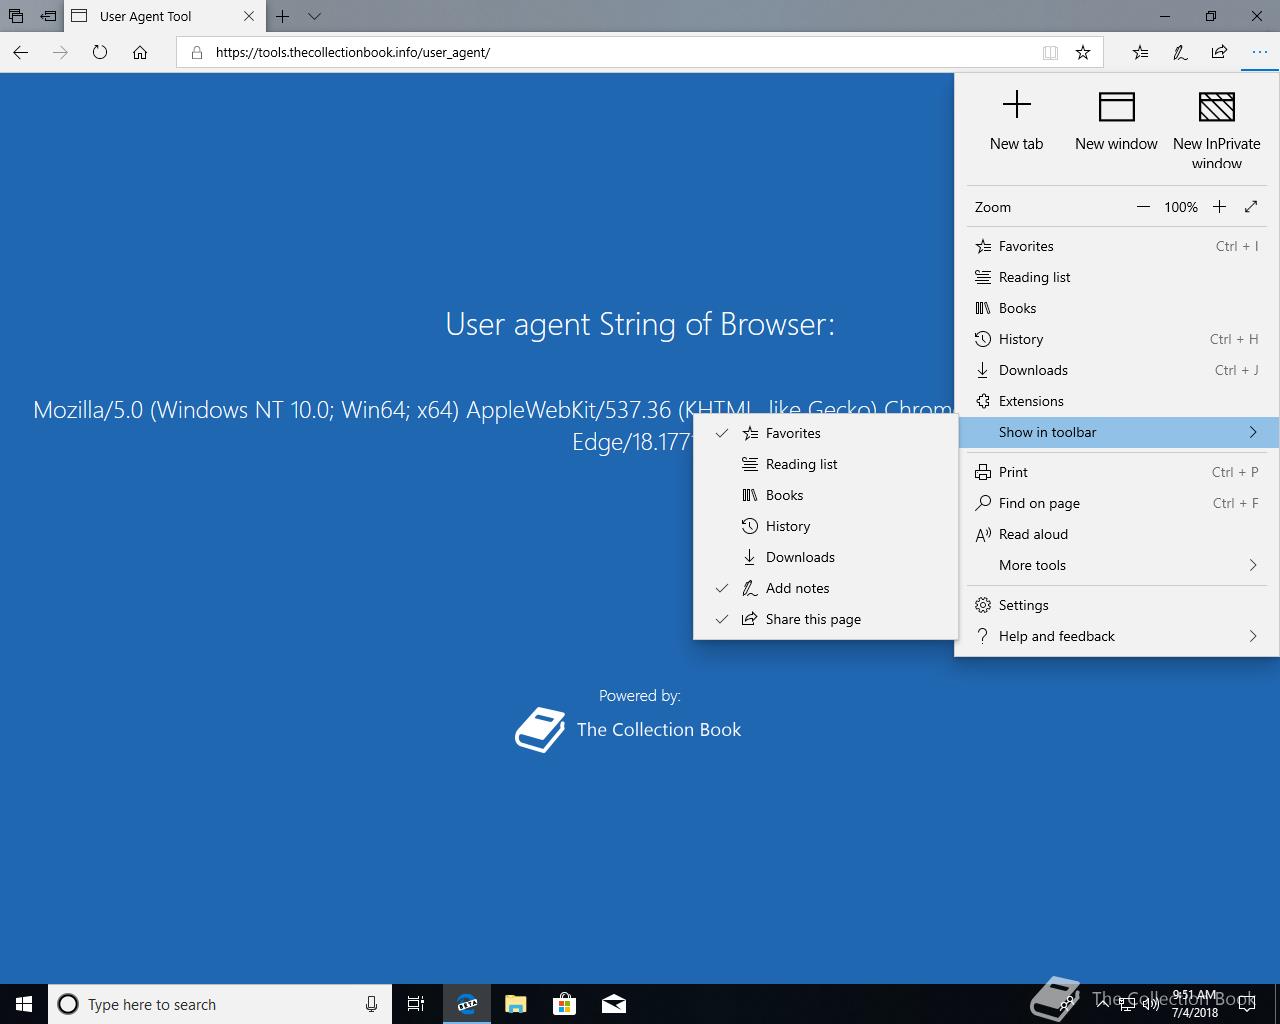Check Reading list in toolbar submenu
This screenshot has height=1024, width=1280.
825,464
